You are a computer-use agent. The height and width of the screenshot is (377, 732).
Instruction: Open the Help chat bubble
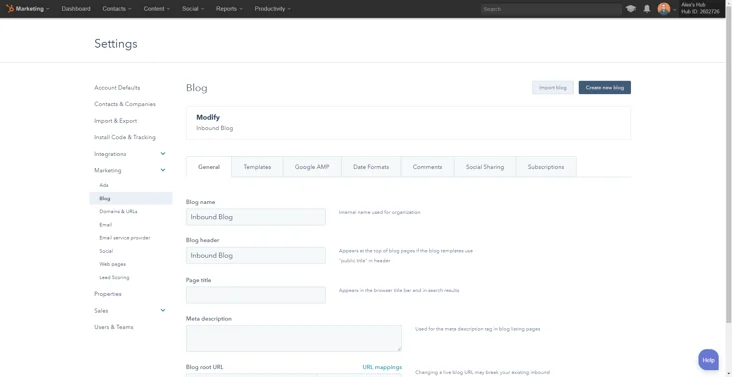[708, 360]
